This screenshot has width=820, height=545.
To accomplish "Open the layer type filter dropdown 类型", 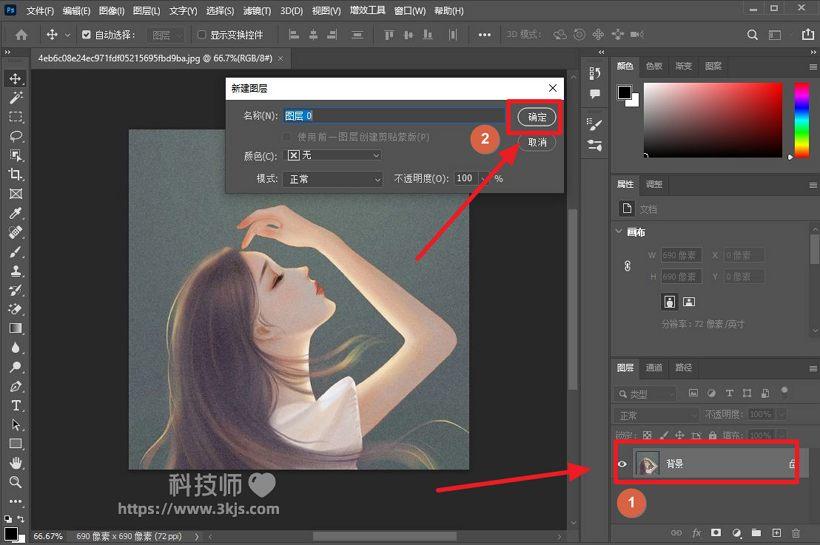I will [x=645, y=394].
